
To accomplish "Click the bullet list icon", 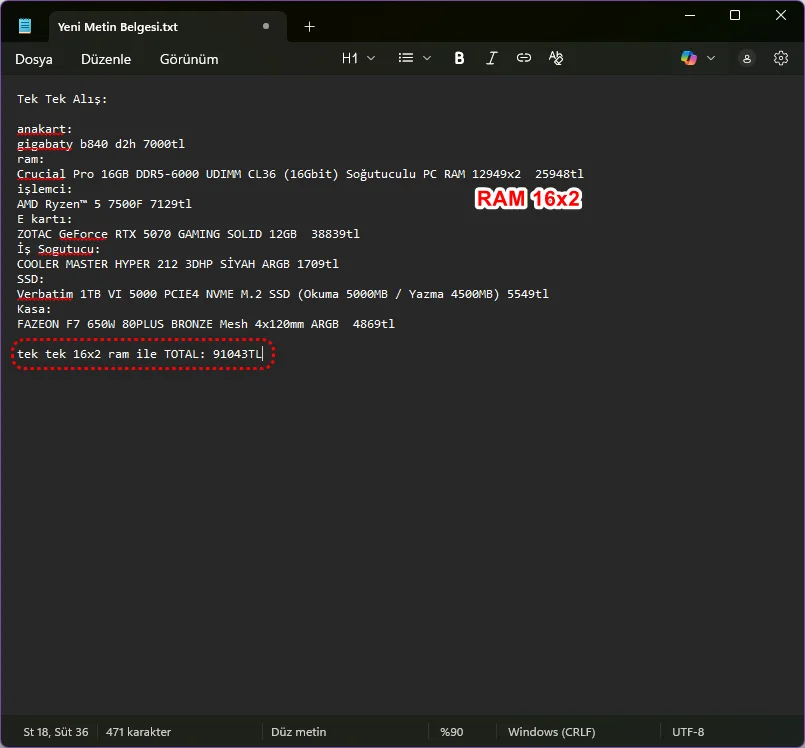I will tap(406, 58).
